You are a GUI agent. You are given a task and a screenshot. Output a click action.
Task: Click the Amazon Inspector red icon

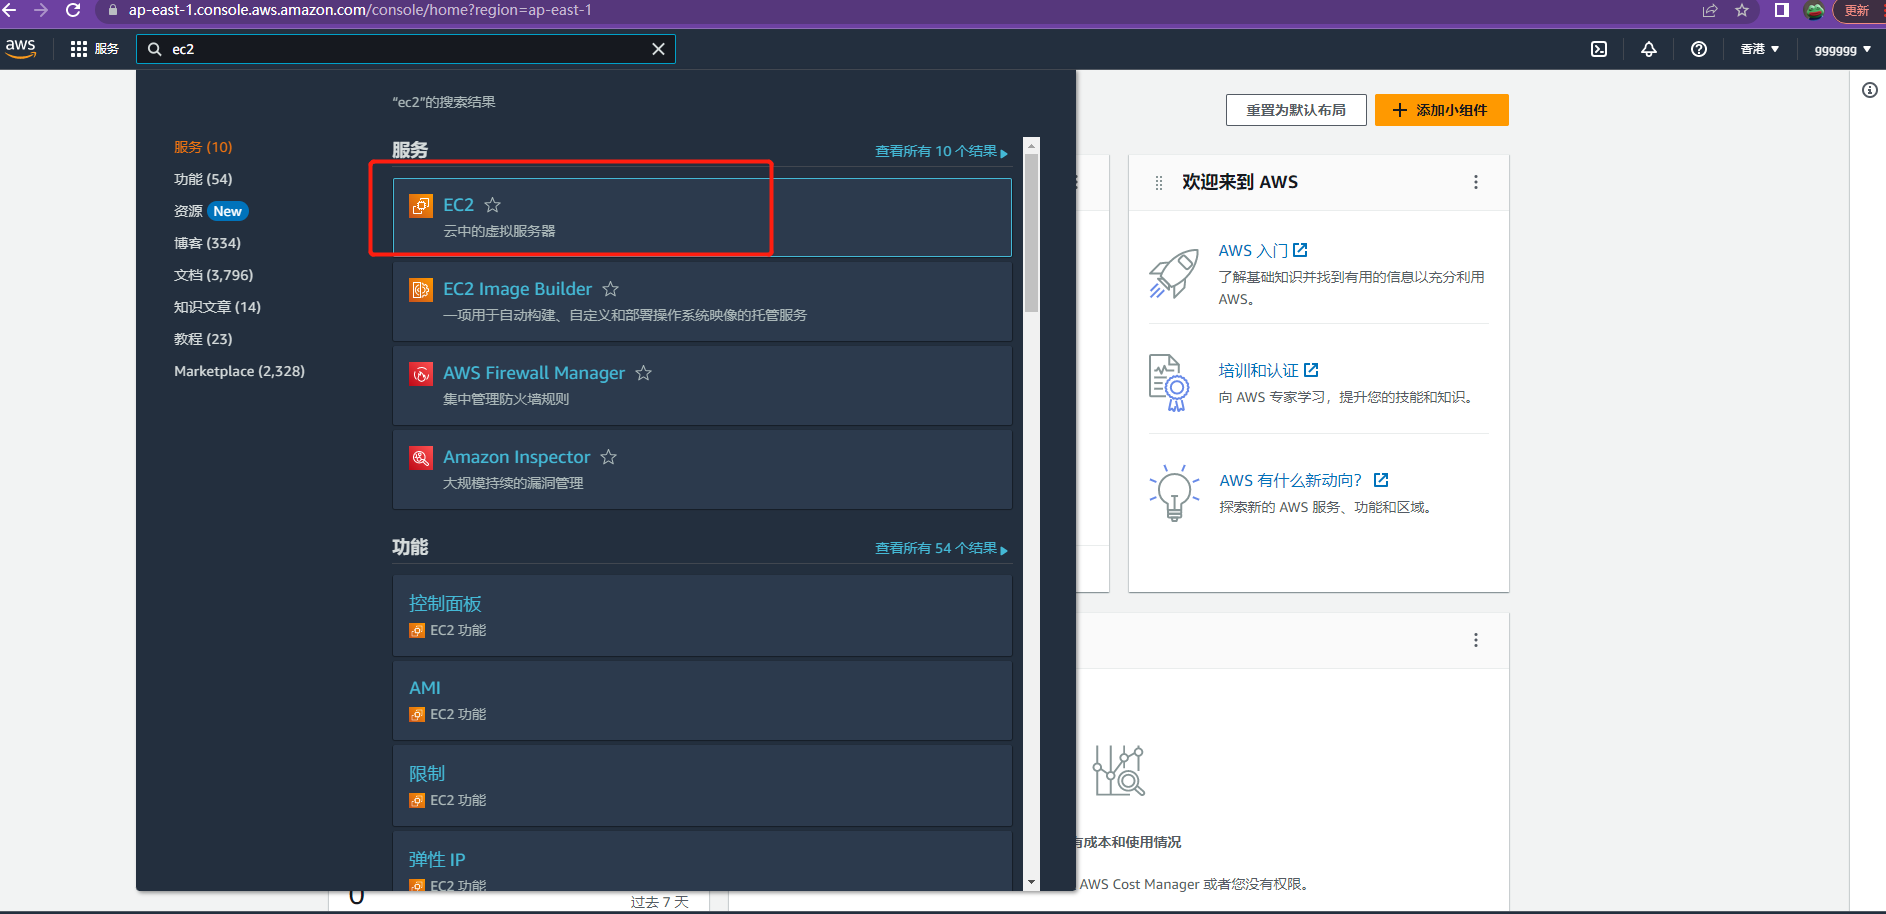[x=421, y=458]
